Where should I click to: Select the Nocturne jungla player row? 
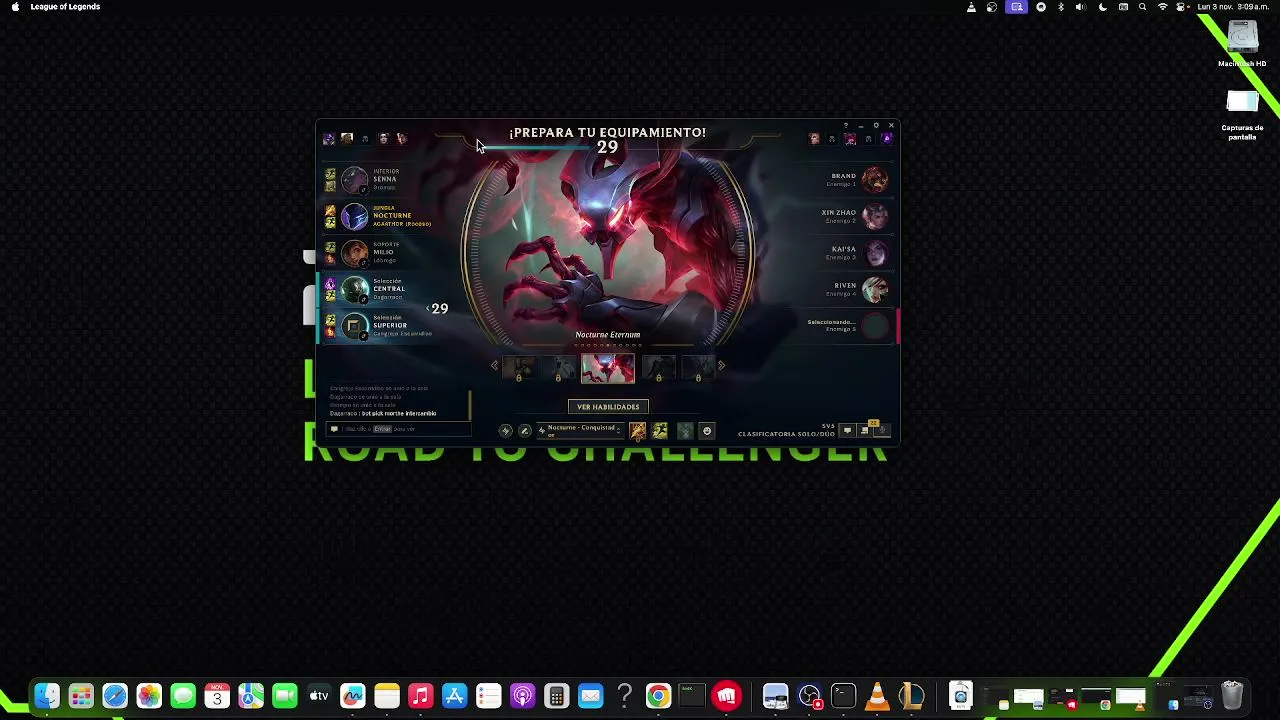click(x=392, y=215)
